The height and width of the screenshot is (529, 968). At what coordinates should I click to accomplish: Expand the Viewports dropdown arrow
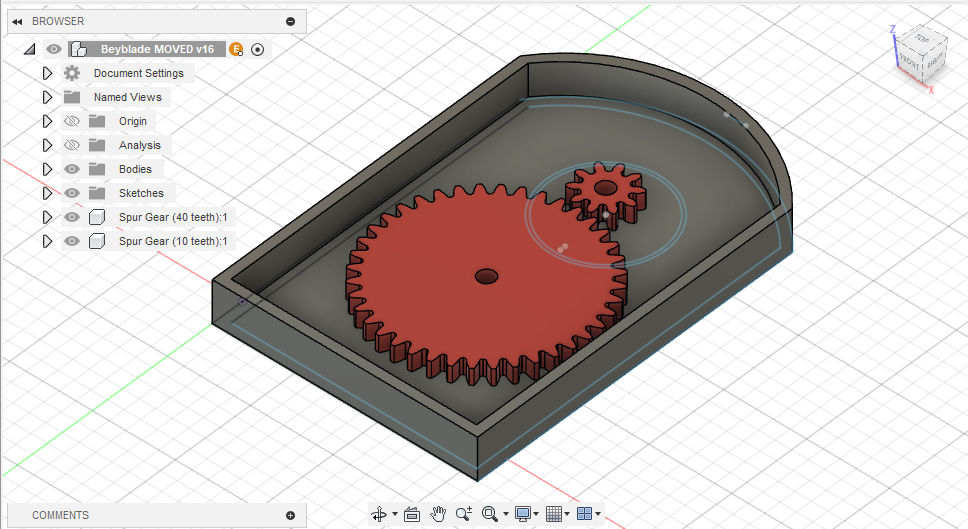pos(598,514)
